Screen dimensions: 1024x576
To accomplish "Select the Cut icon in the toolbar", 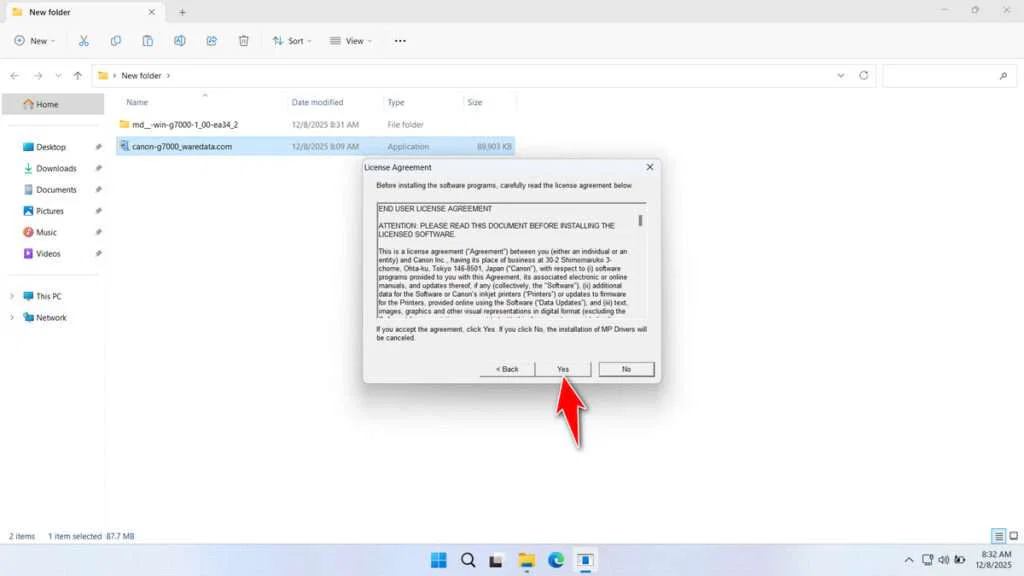I will coord(84,41).
